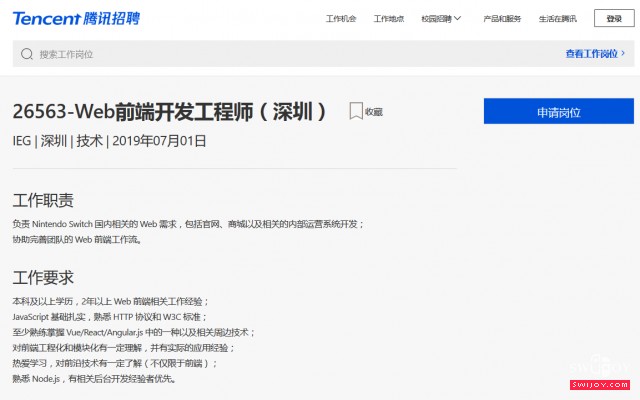Image resolution: width=640 pixels, height=400 pixels.
Task: Click the 登录 button
Action: click(614, 18)
